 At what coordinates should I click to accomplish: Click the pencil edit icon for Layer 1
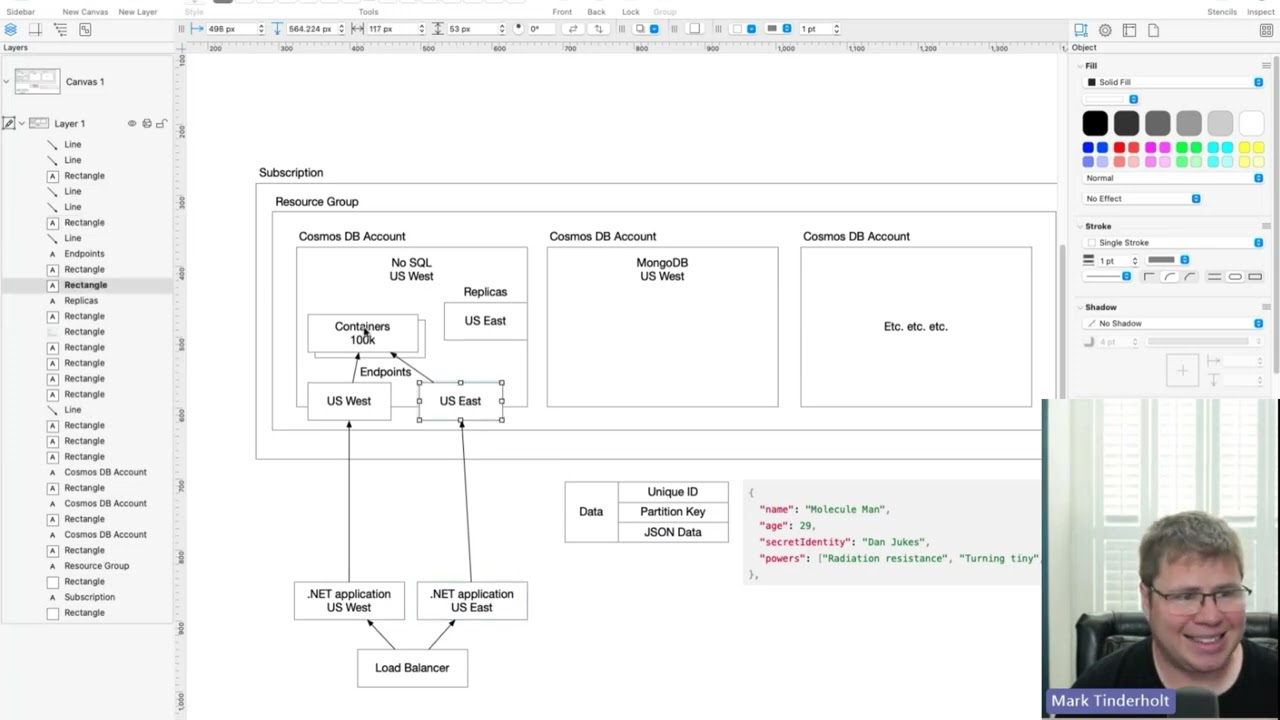pos(9,124)
